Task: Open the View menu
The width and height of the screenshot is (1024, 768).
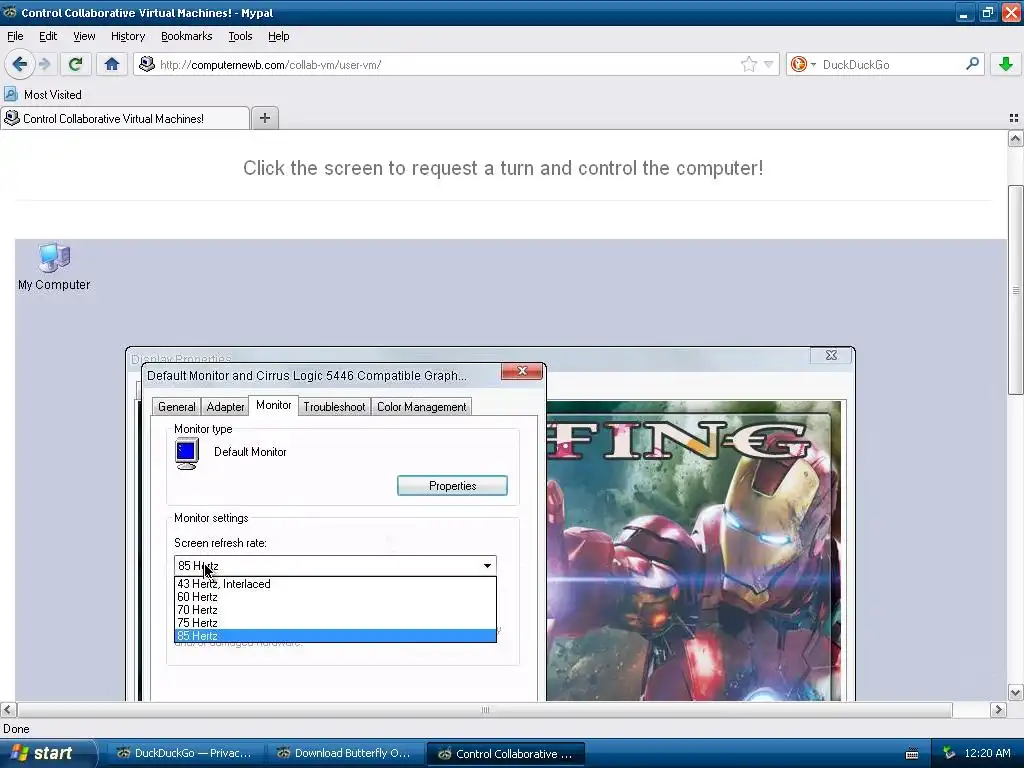Action: [x=84, y=36]
